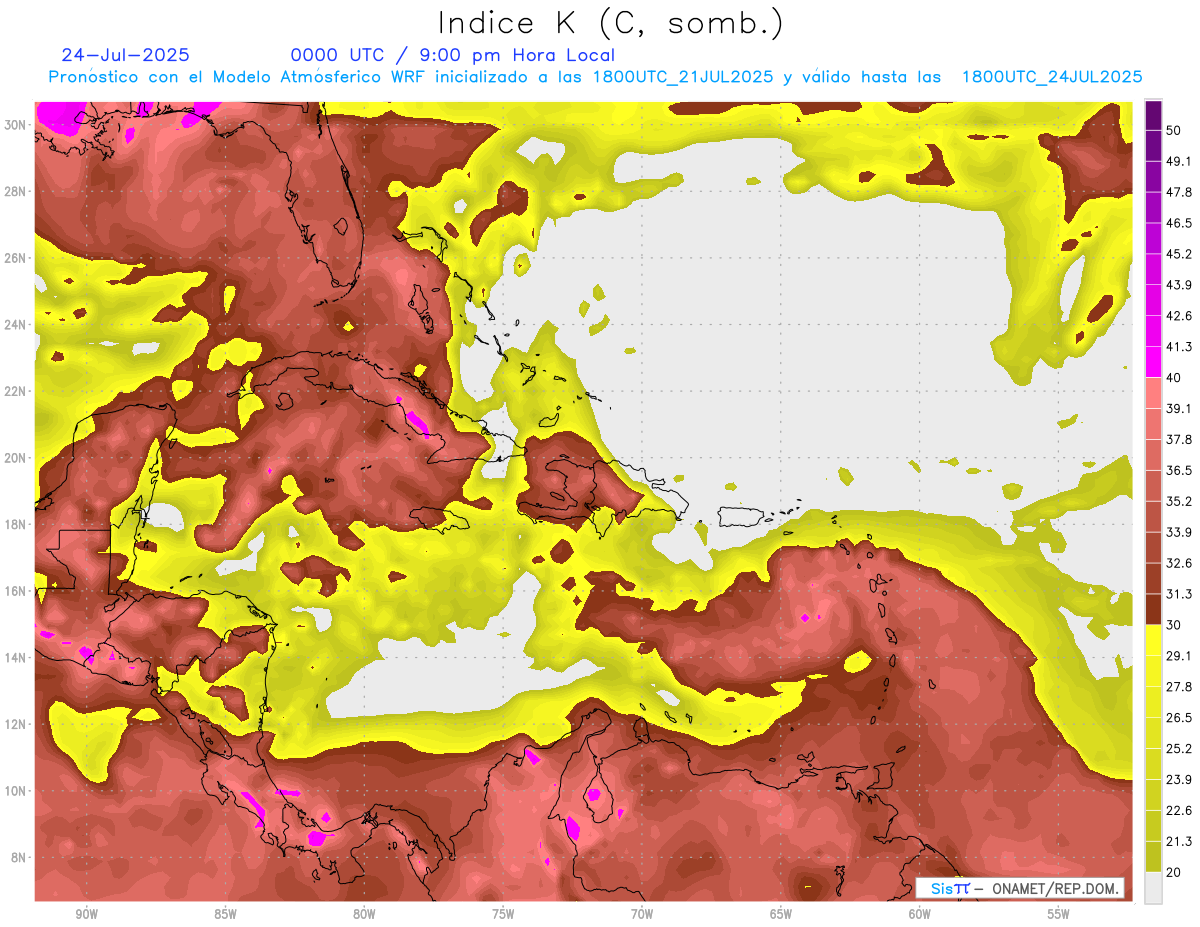Click longitude label '55W'
This screenshot has height=927, width=1200.
(1059, 914)
